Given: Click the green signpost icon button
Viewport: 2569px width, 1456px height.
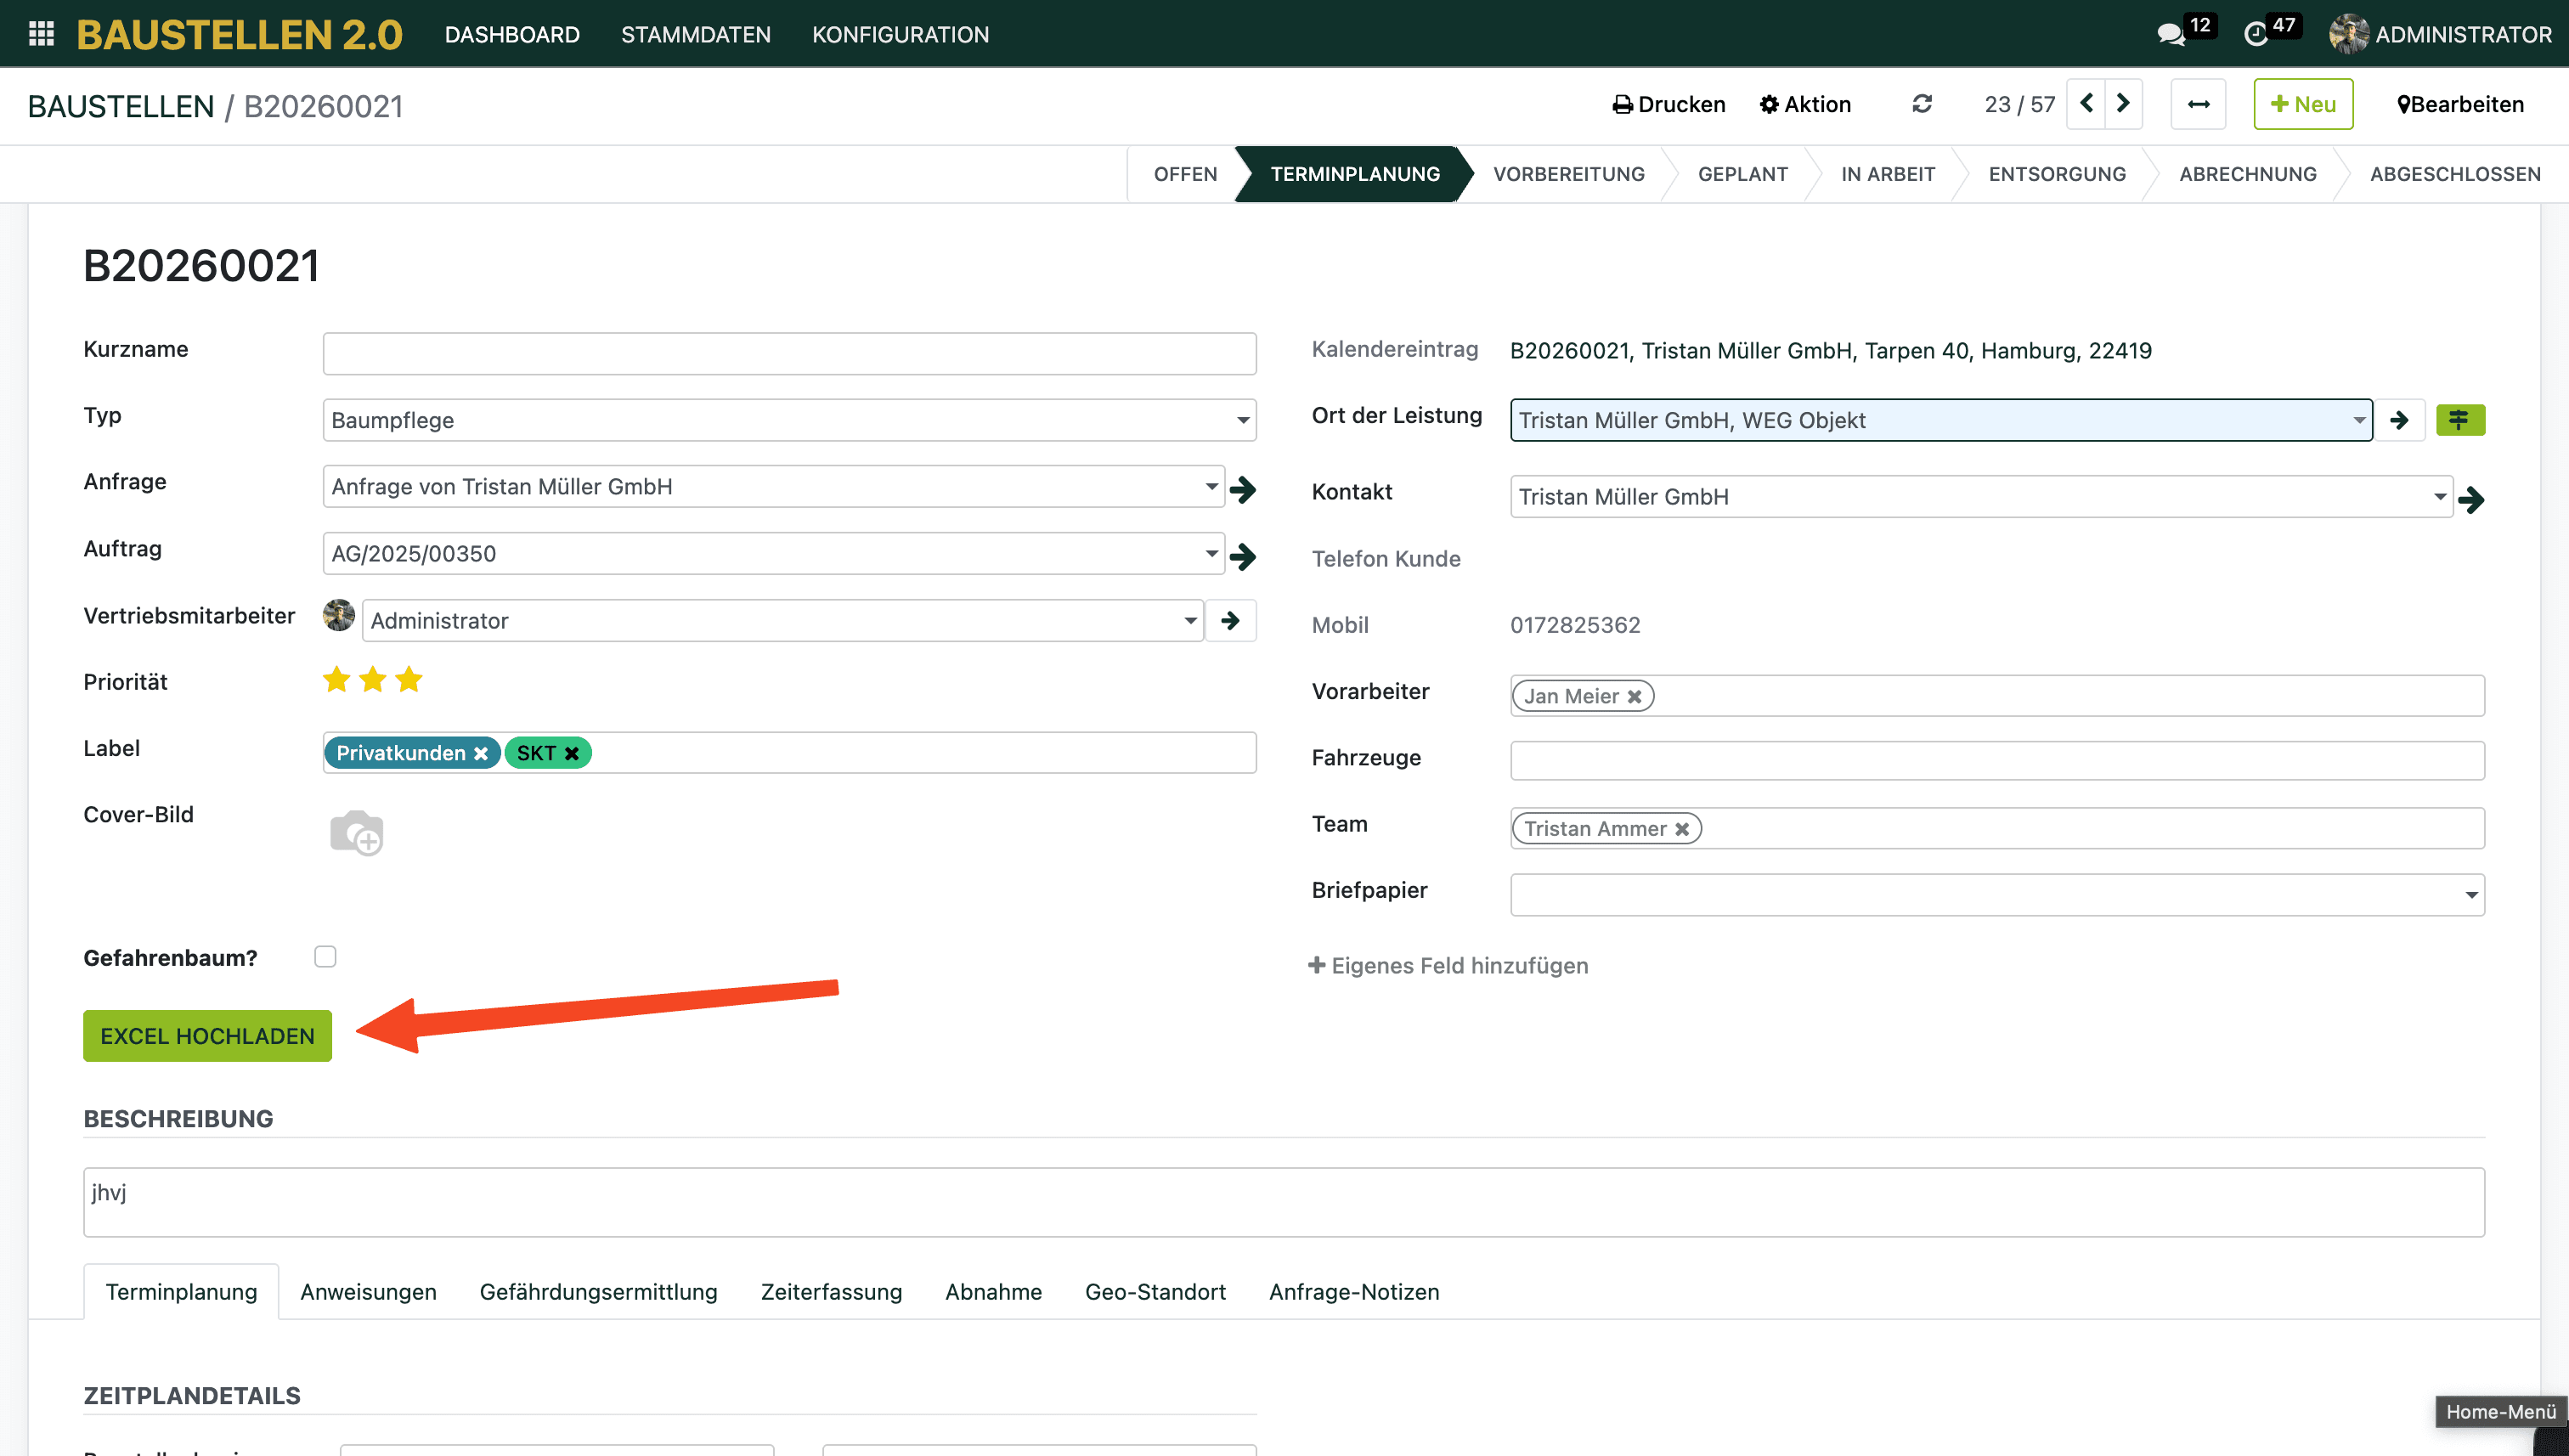Looking at the screenshot, I should click(x=2459, y=420).
